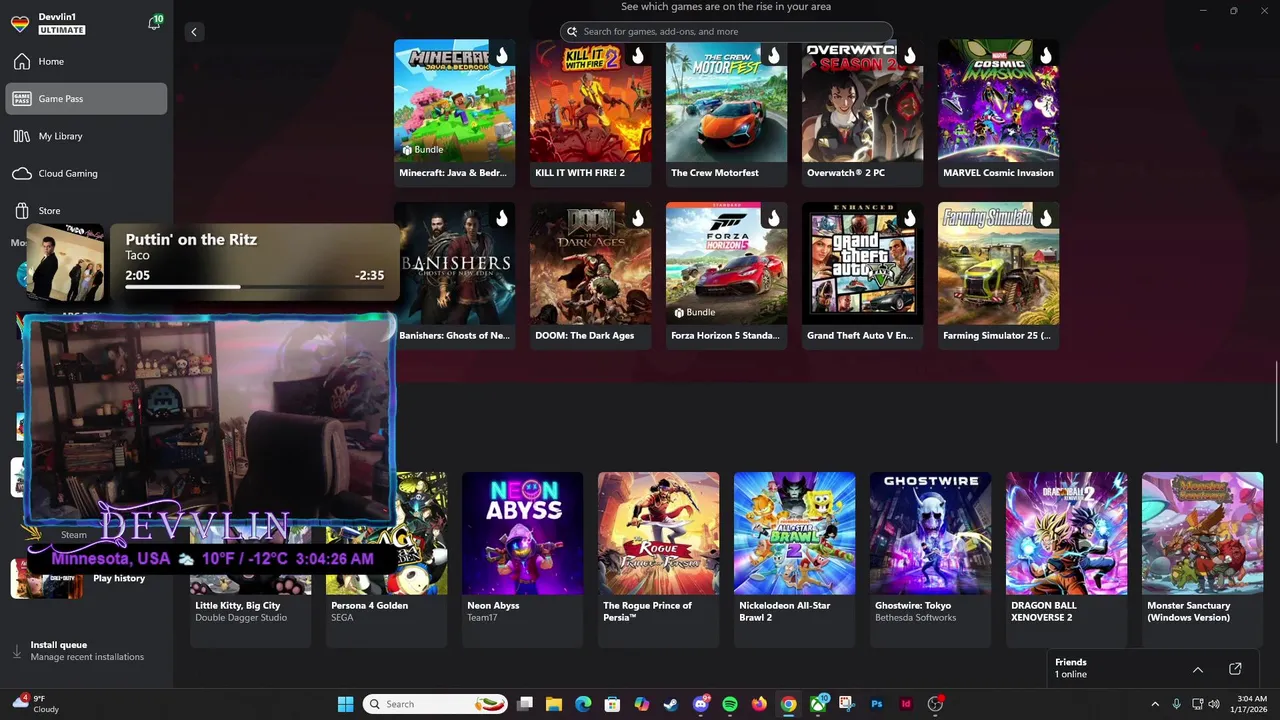Open Forza Horizon 5 Standard tile
Viewport: 1280px width, 720px height.
click(727, 275)
